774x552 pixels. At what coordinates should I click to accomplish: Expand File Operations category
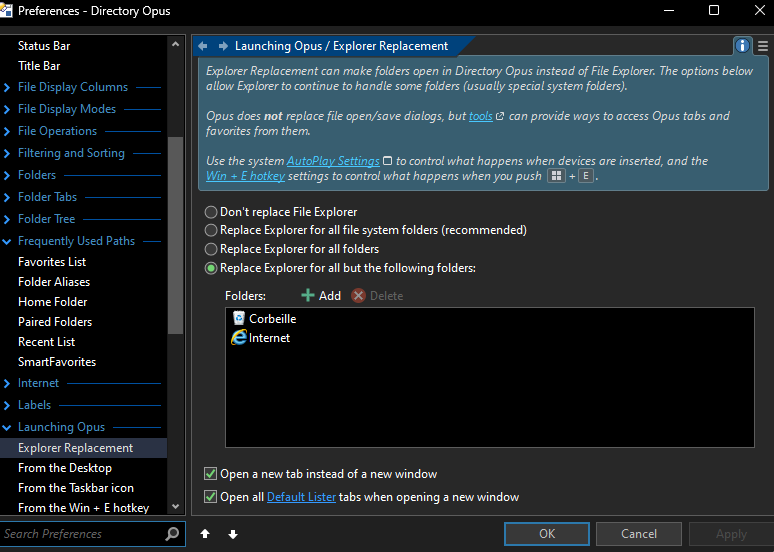point(7,131)
